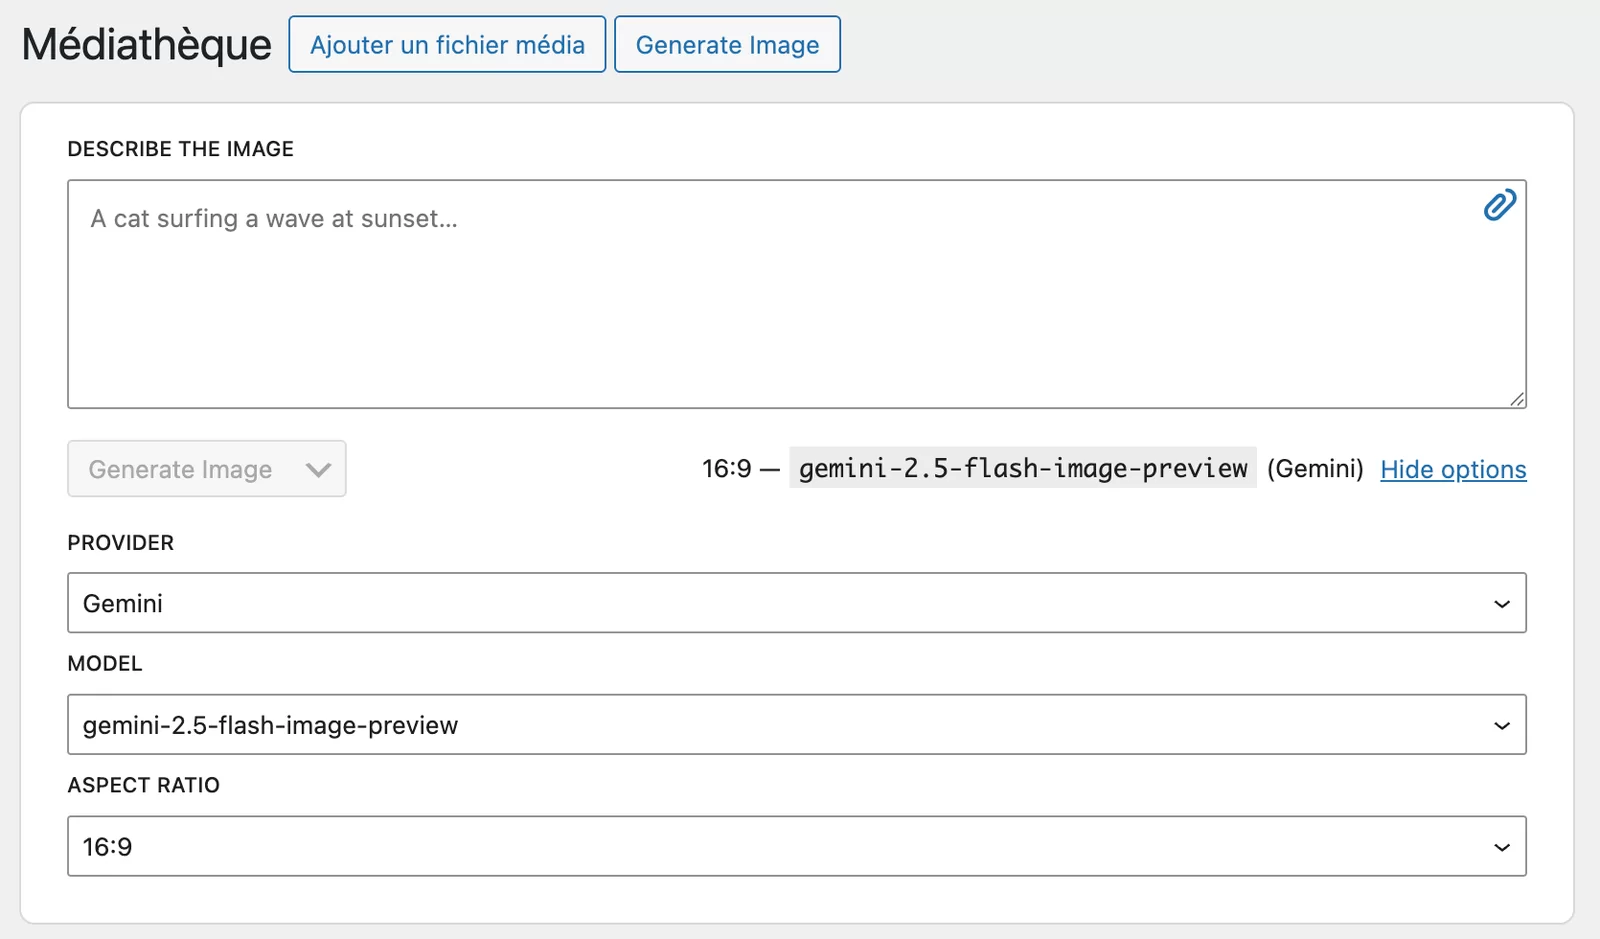Click the top Generate Image button

(x=727, y=44)
